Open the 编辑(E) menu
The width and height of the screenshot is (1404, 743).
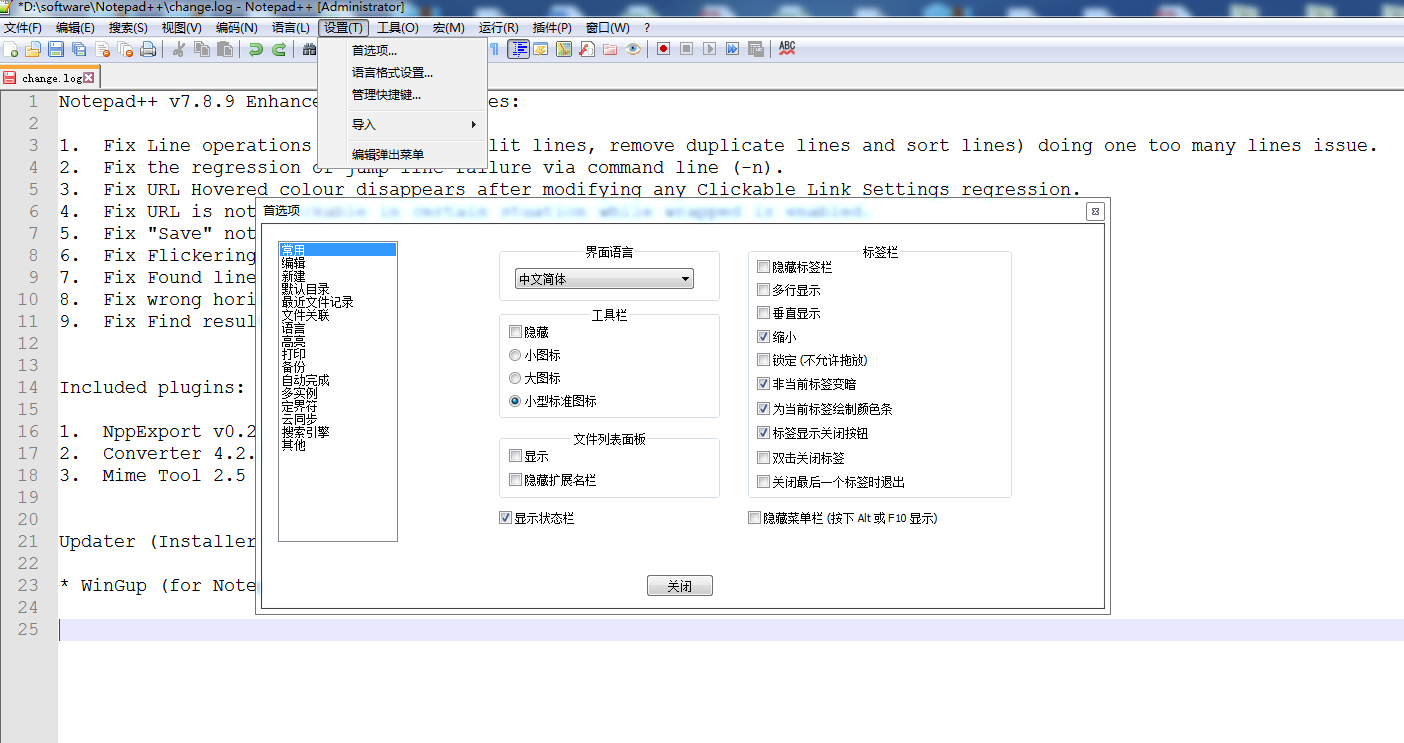point(76,28)
